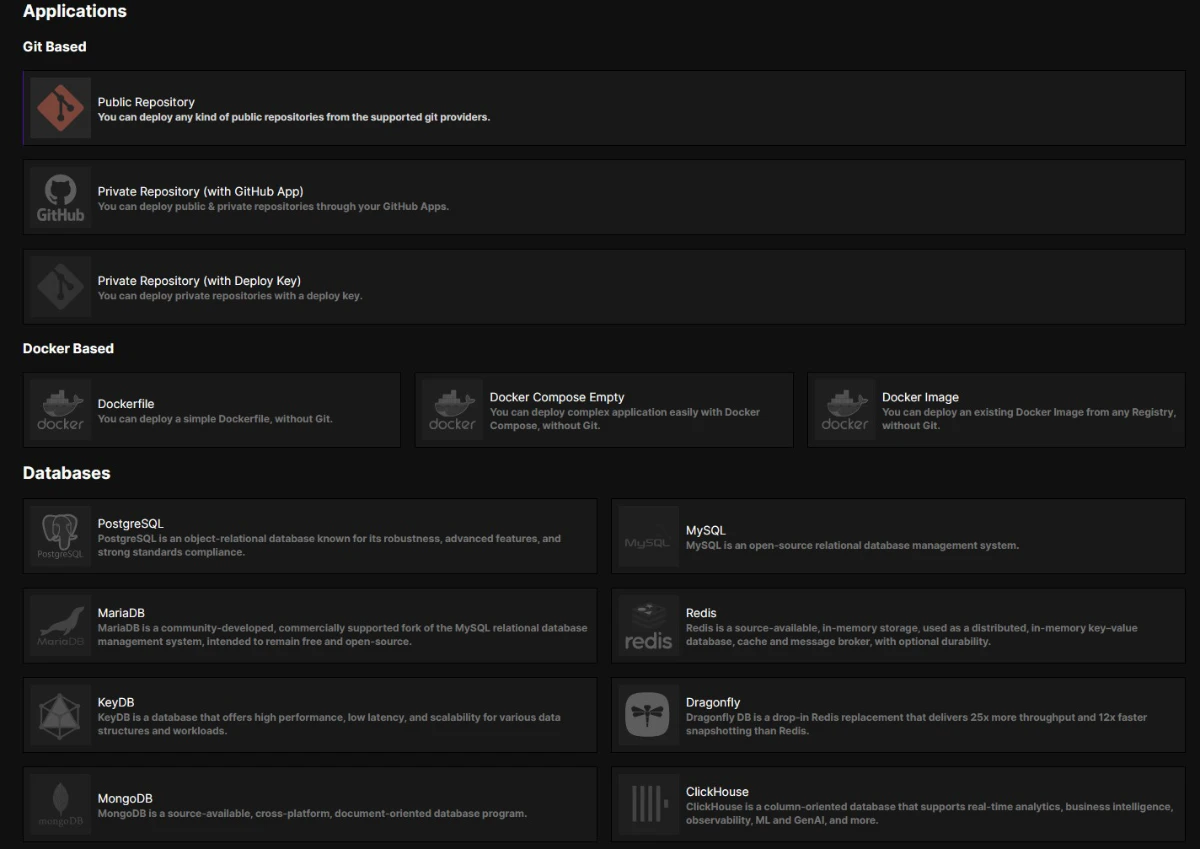1200x849 pixels.
Task: Click the description "KeyDB is a database that offers high performance"
Action: pos(329,724)
